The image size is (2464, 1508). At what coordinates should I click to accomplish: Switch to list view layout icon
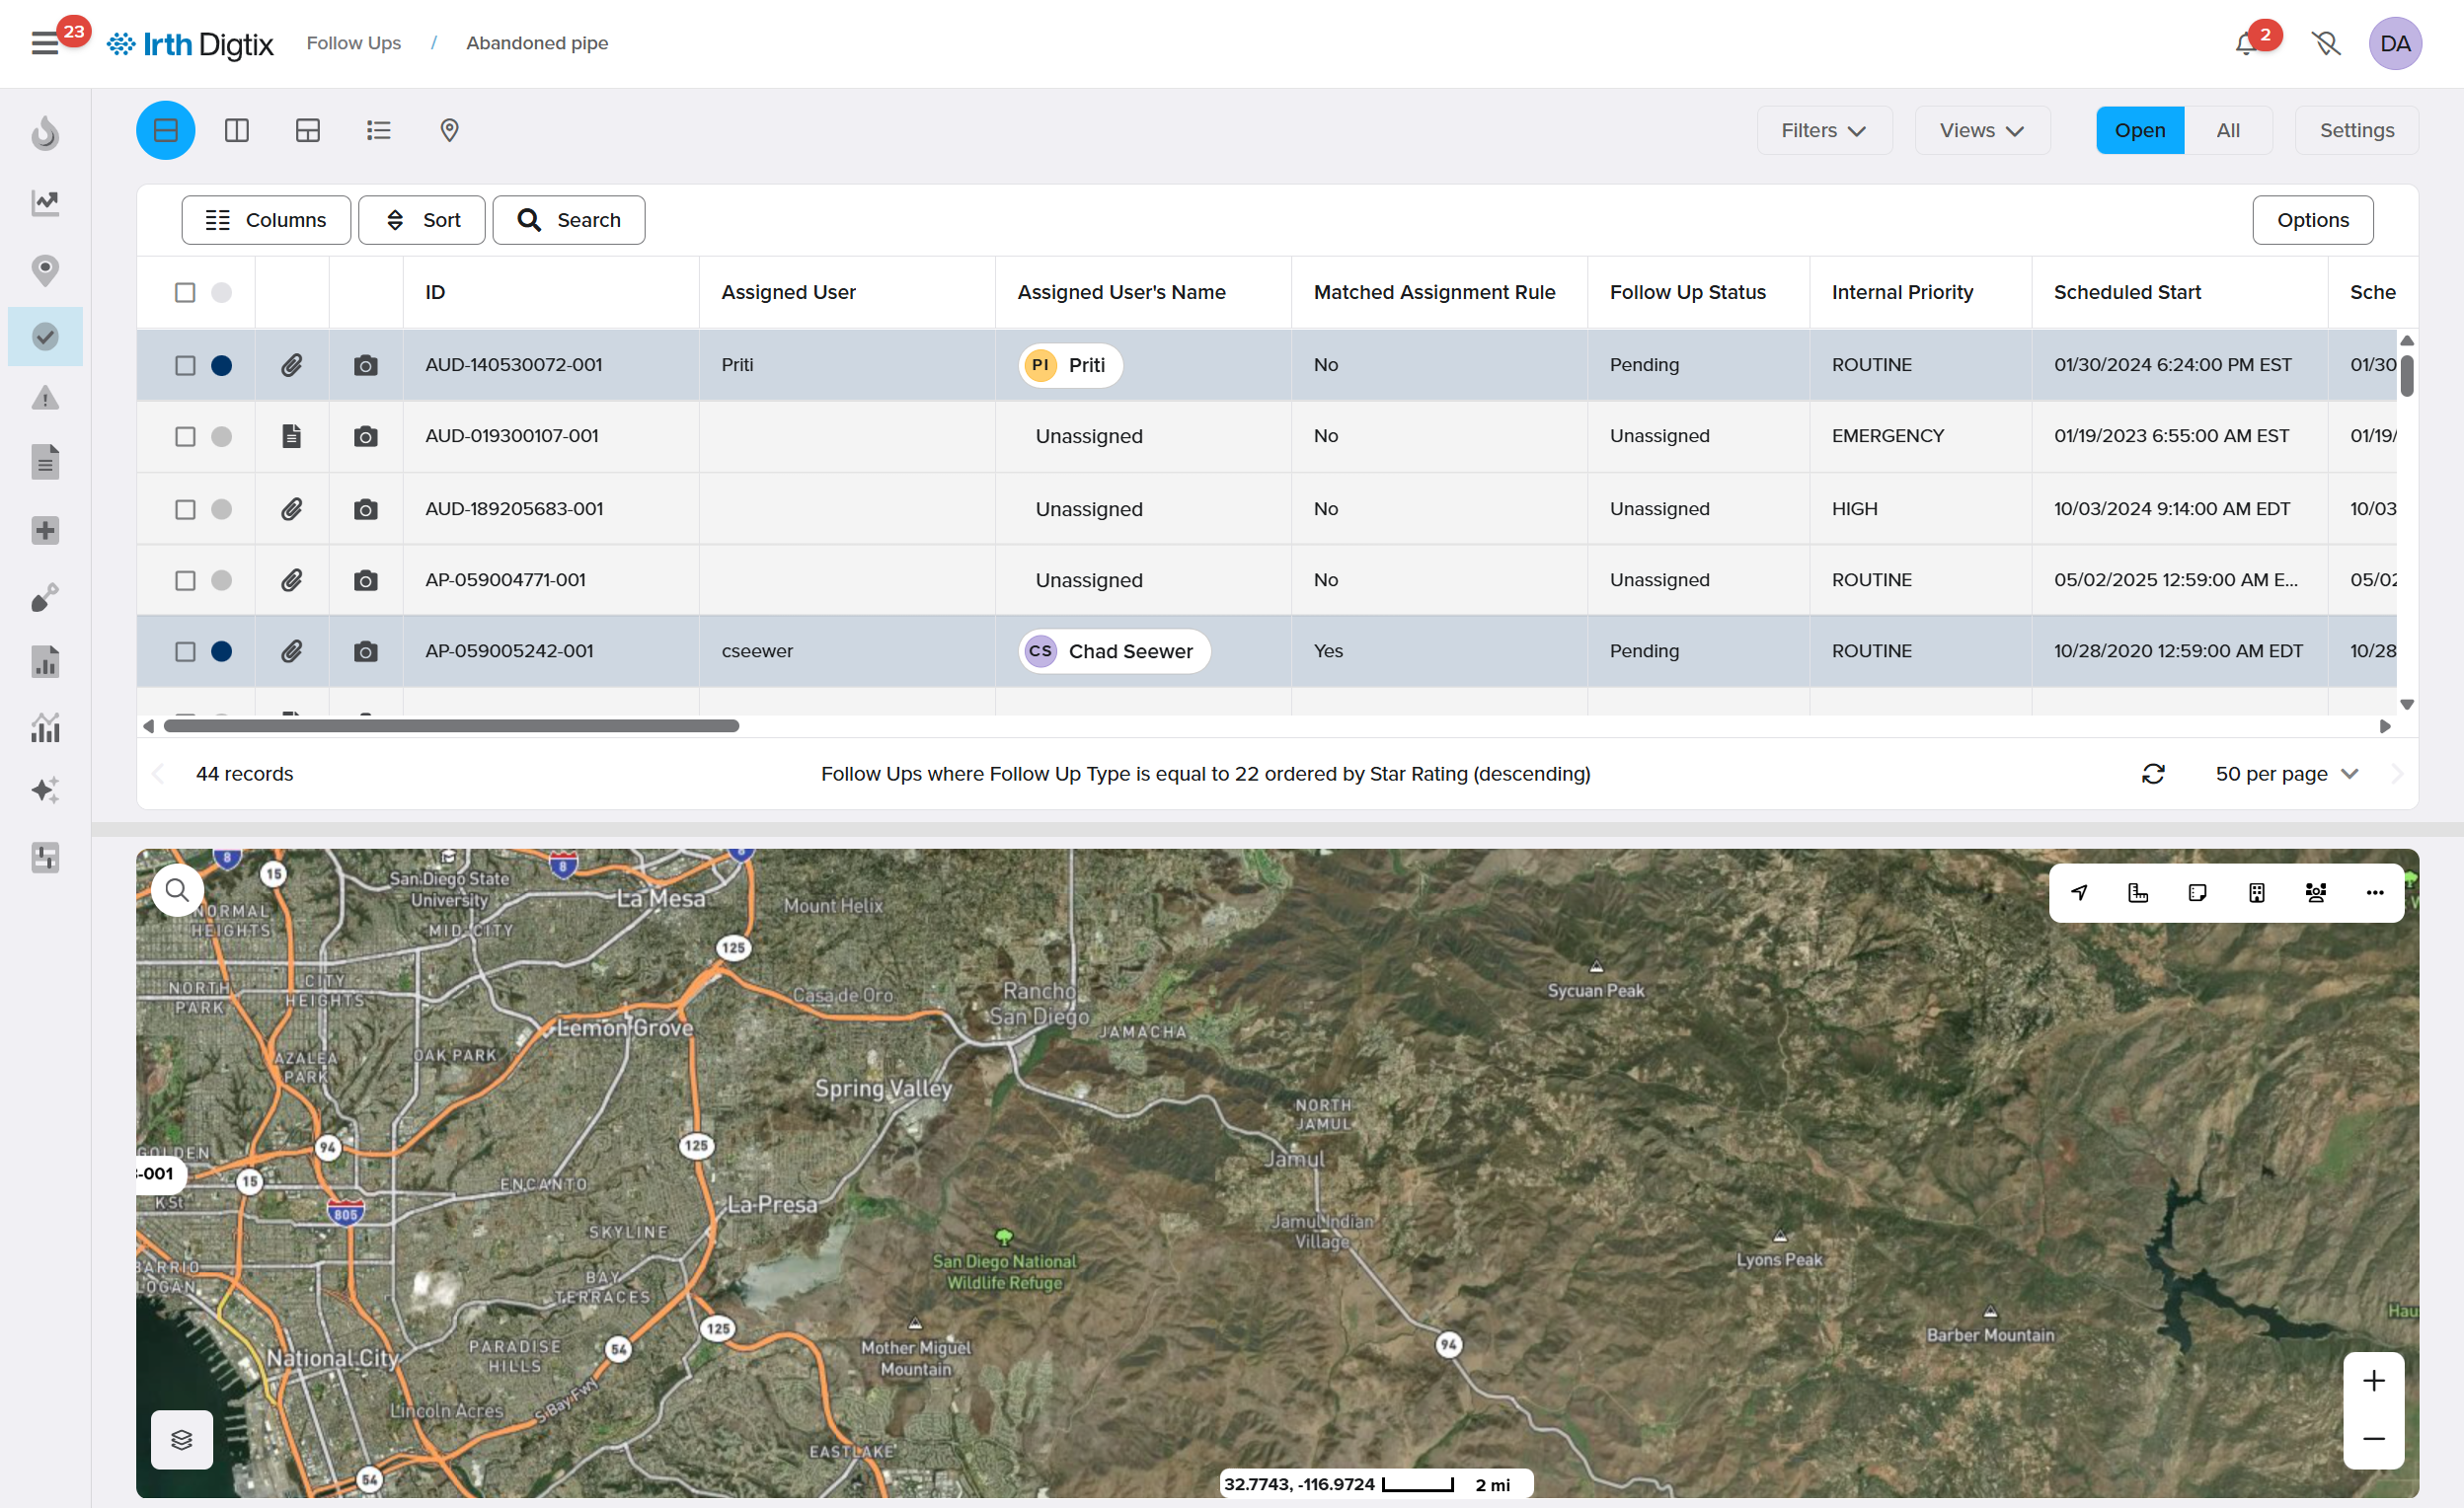click(x=378, y=130)
